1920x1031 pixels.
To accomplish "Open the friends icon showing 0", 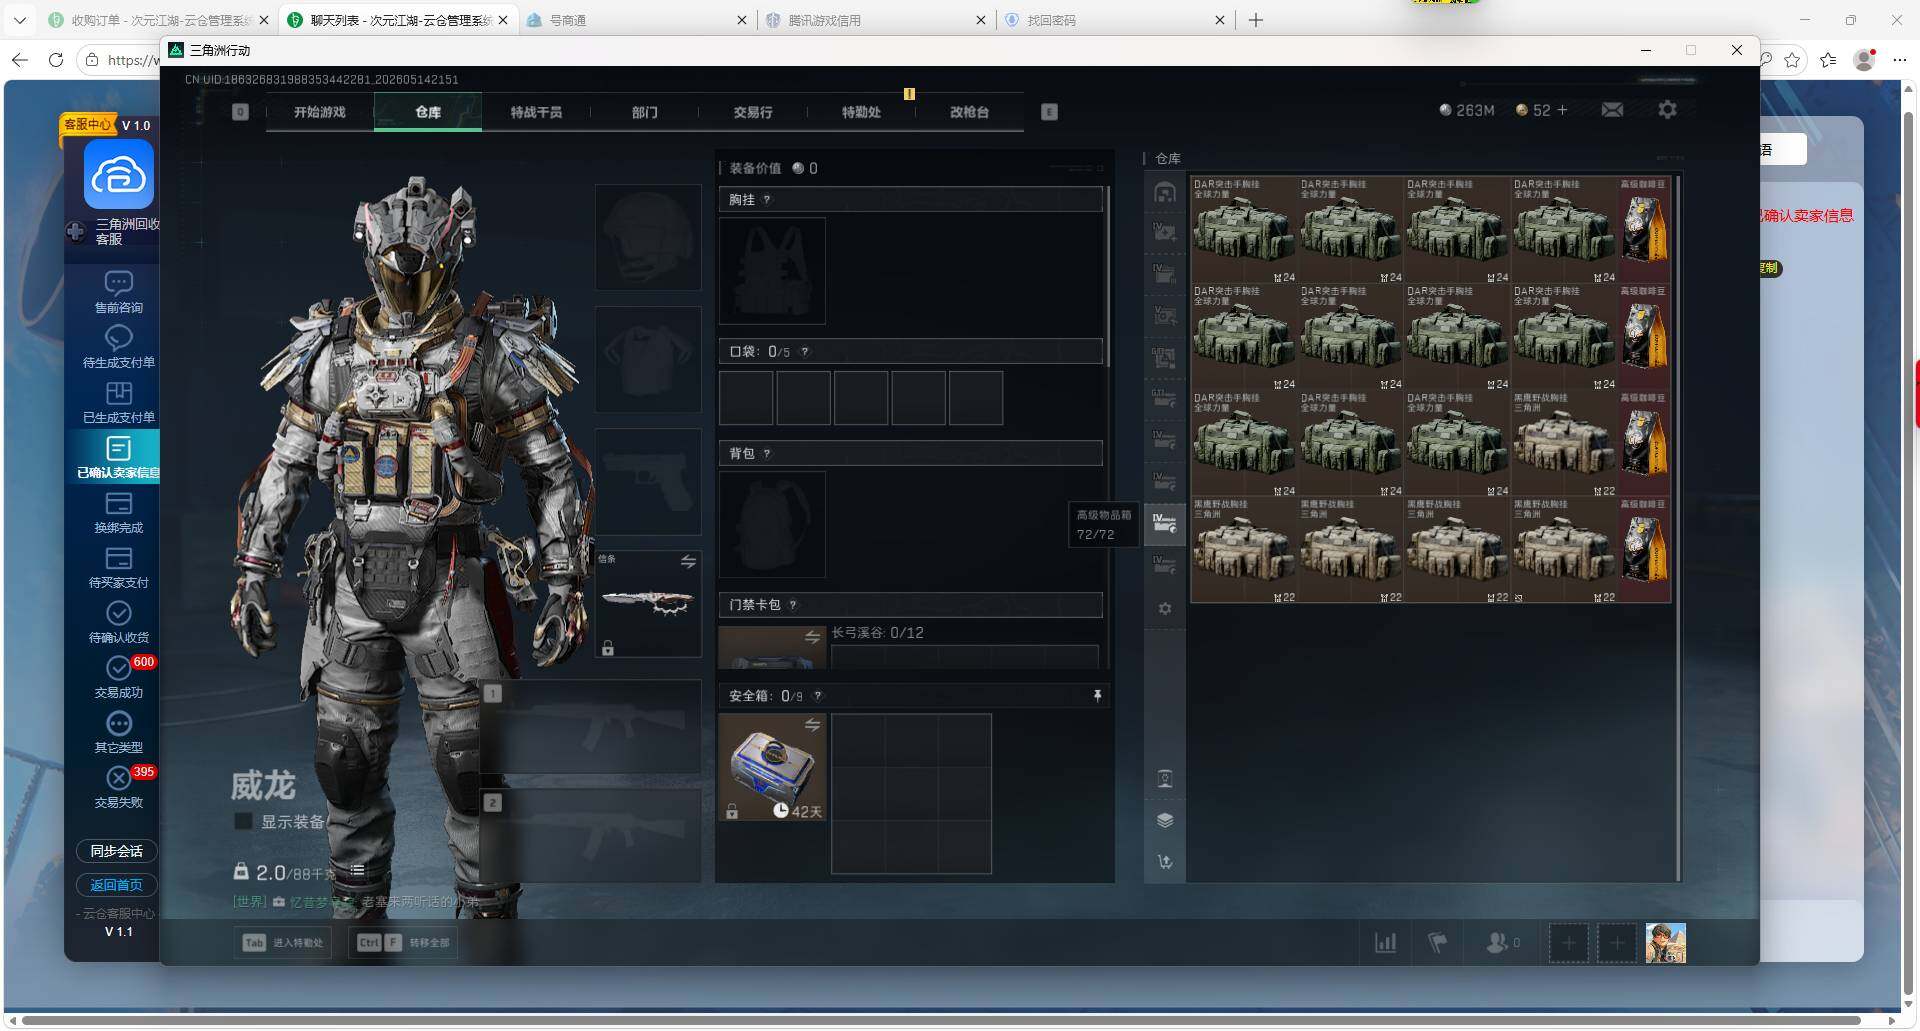I will [1502, 942].
